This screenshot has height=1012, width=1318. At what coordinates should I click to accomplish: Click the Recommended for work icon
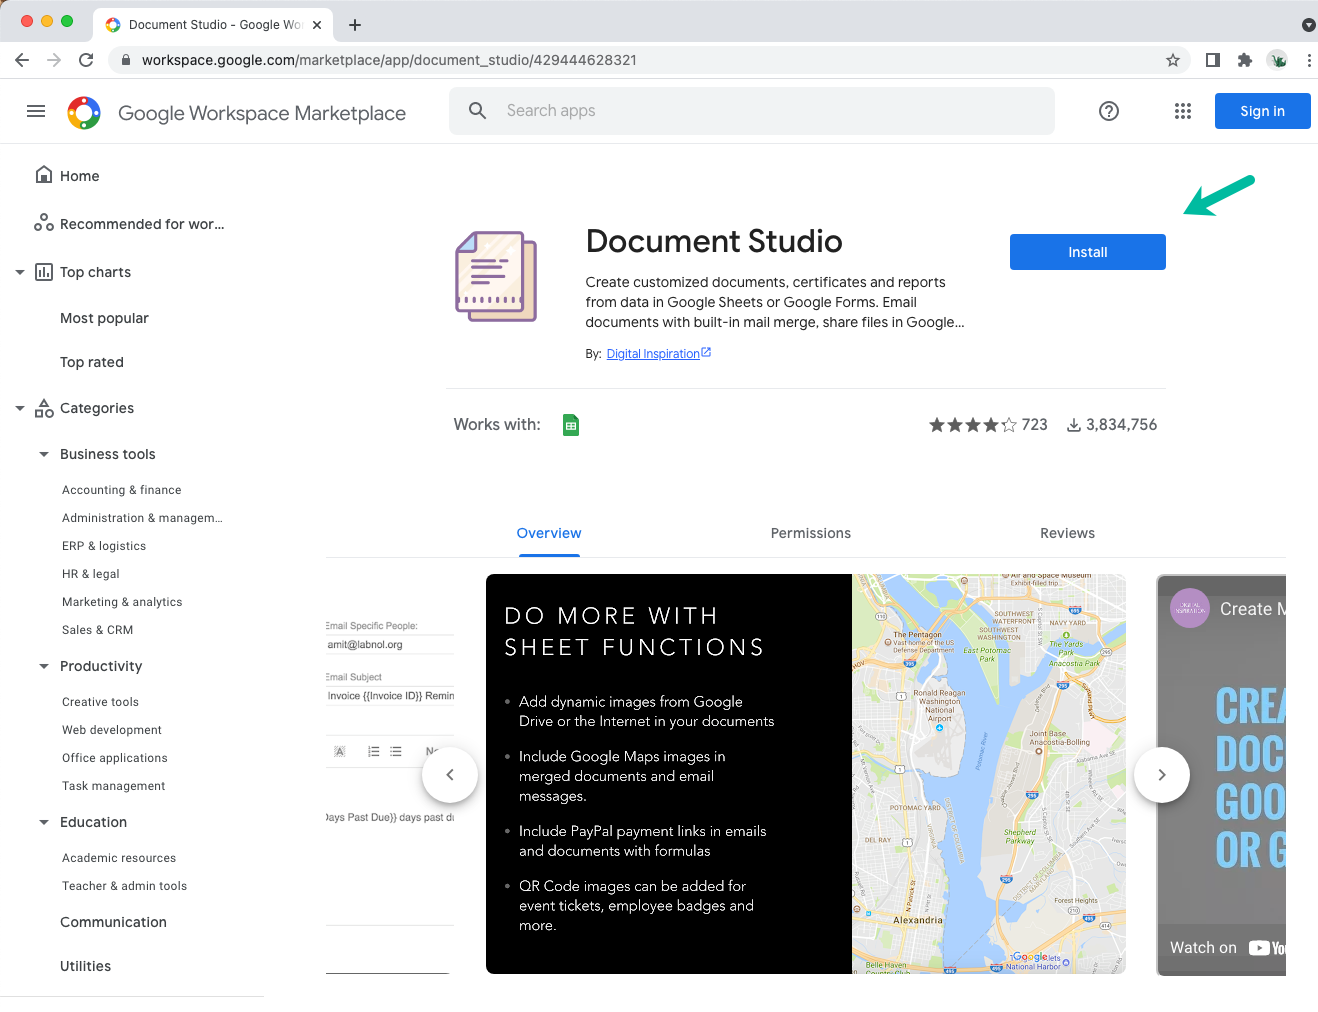point(44,223)
